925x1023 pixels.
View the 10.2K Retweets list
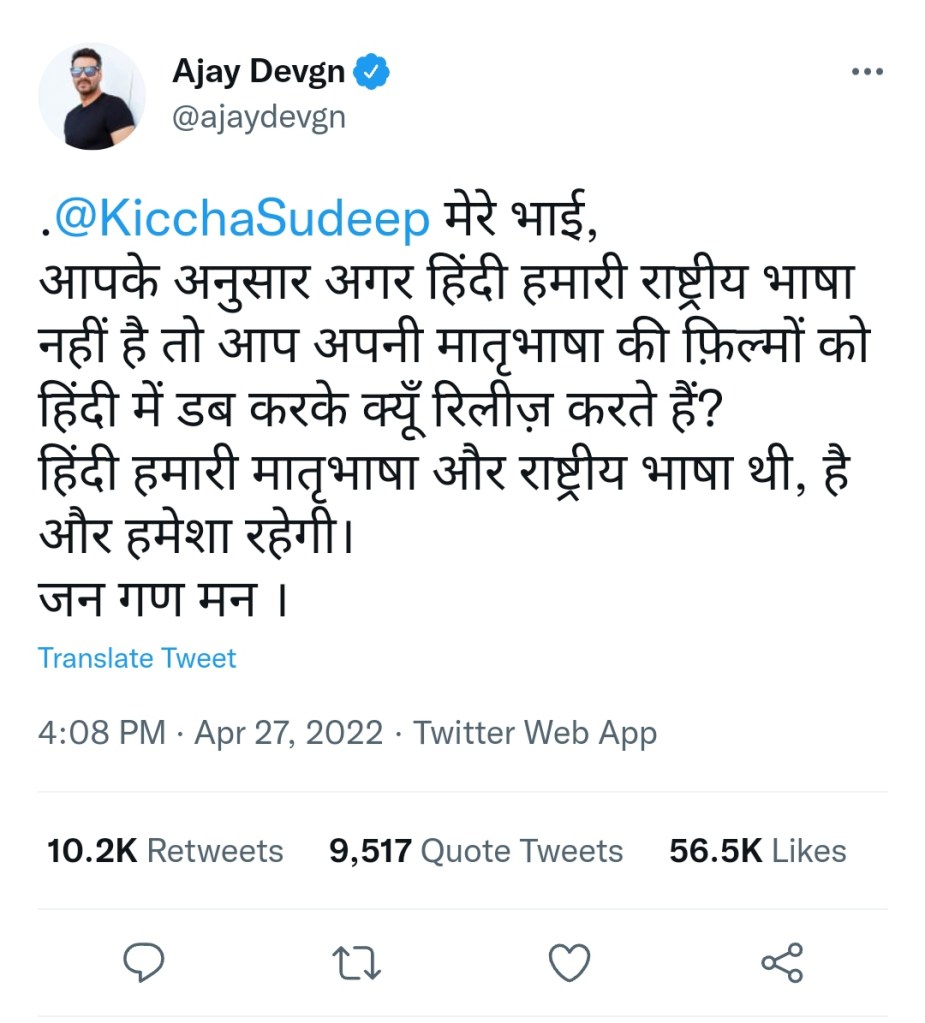click(165, 851)
